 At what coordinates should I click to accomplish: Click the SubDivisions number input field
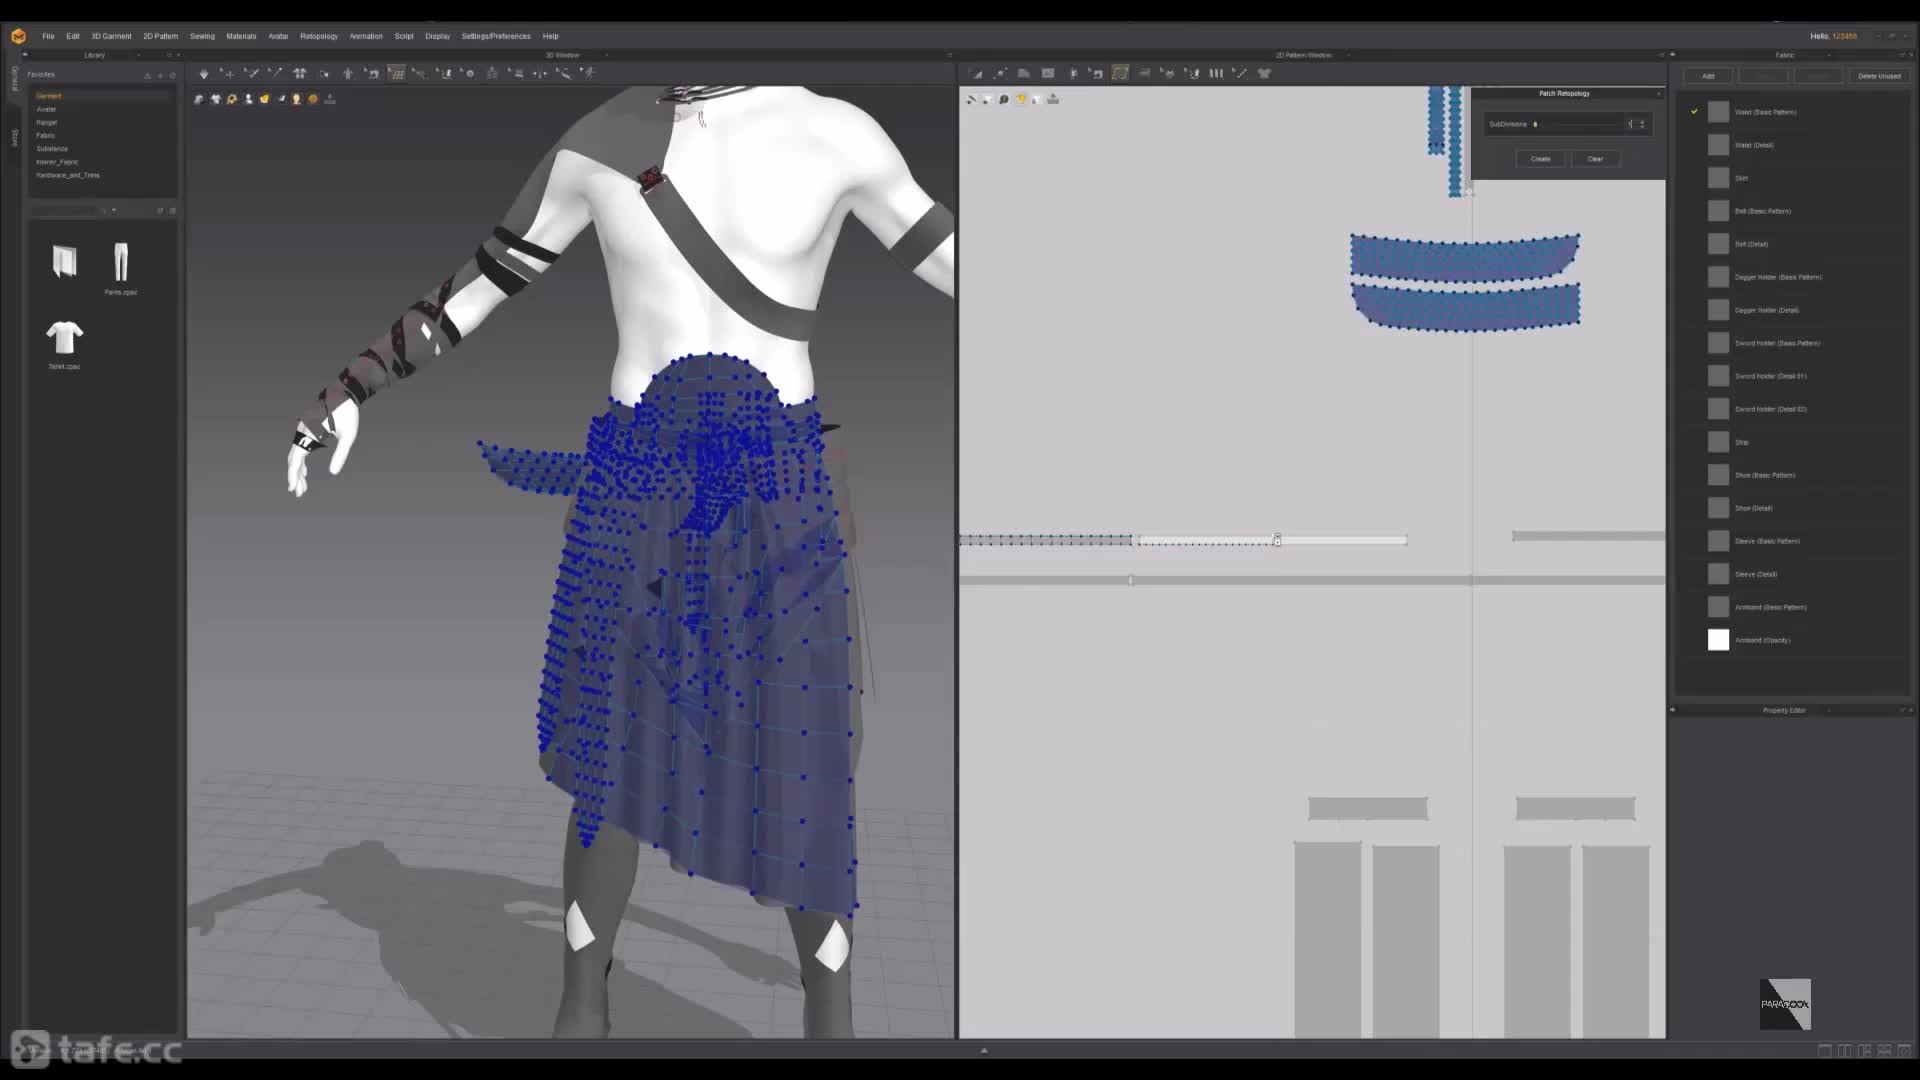pyautogui.click(x=1630, y=124)
